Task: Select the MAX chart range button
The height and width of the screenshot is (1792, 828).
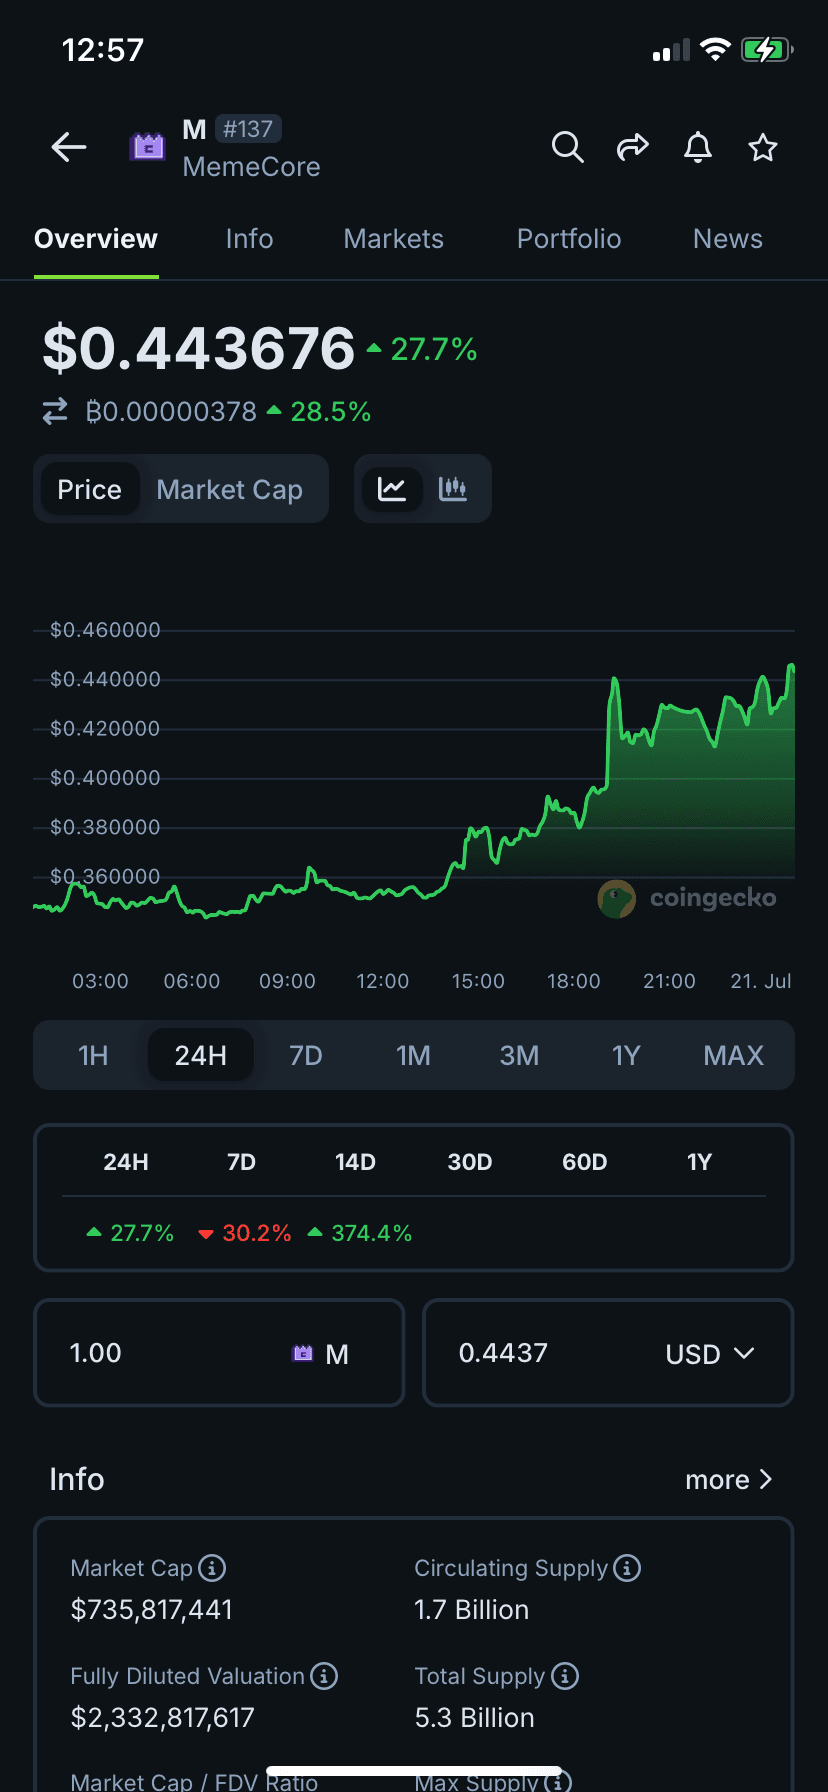Action: coord(733,1055)
